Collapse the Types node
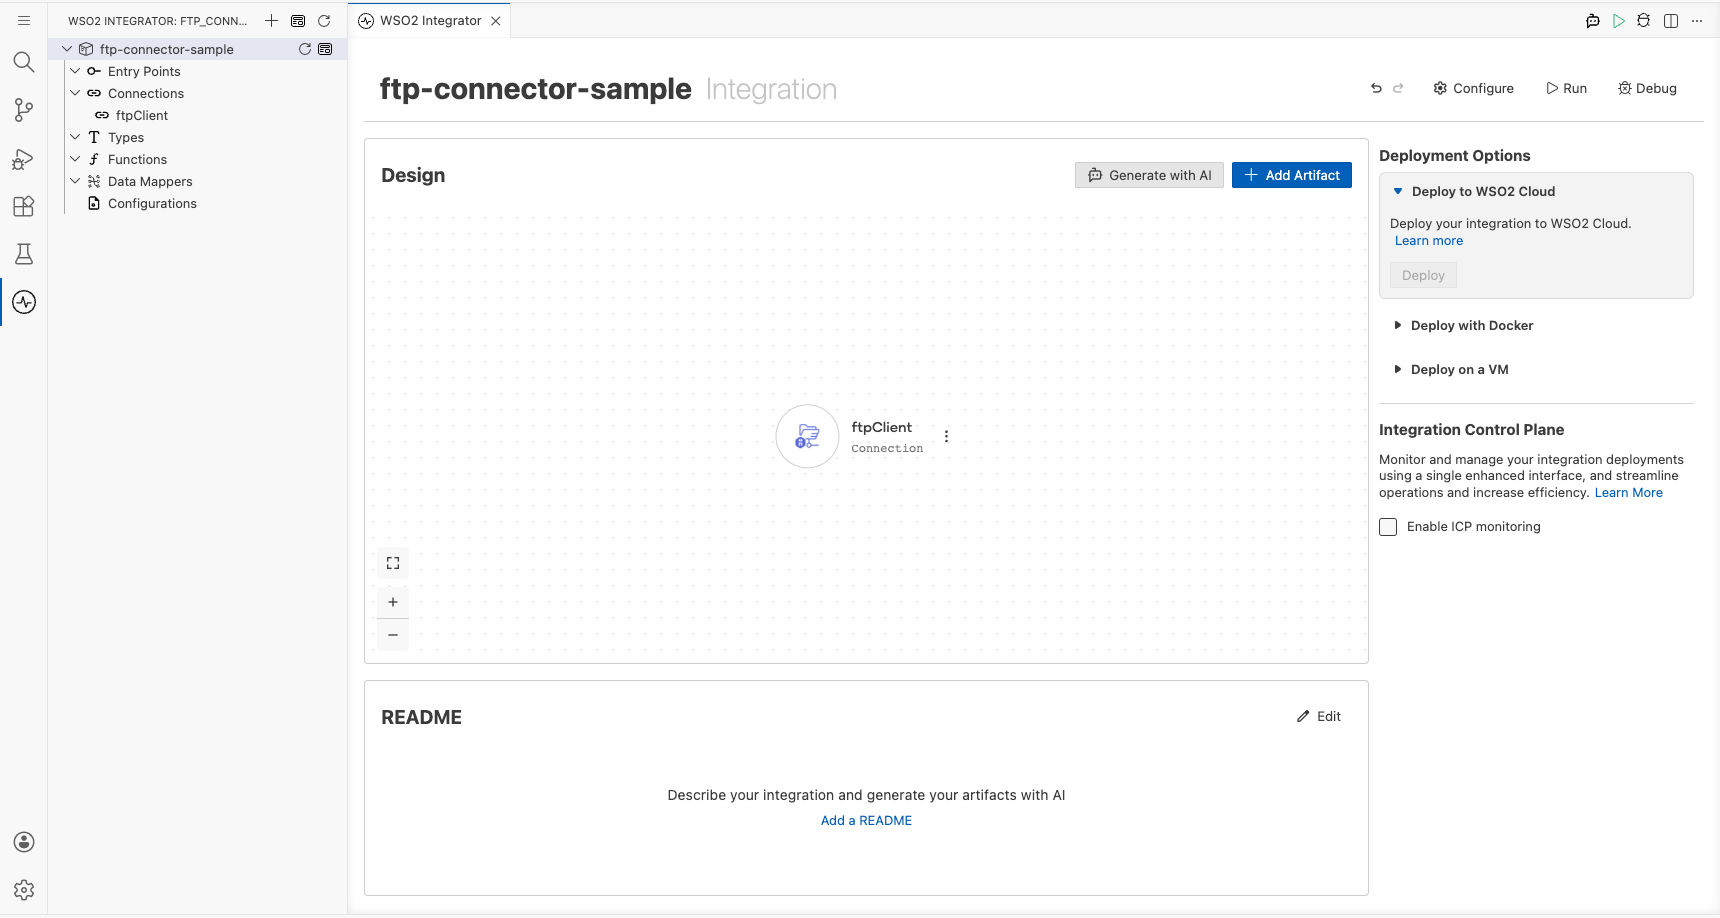This screenshot has width=1720, height=918. coord(75,137)
